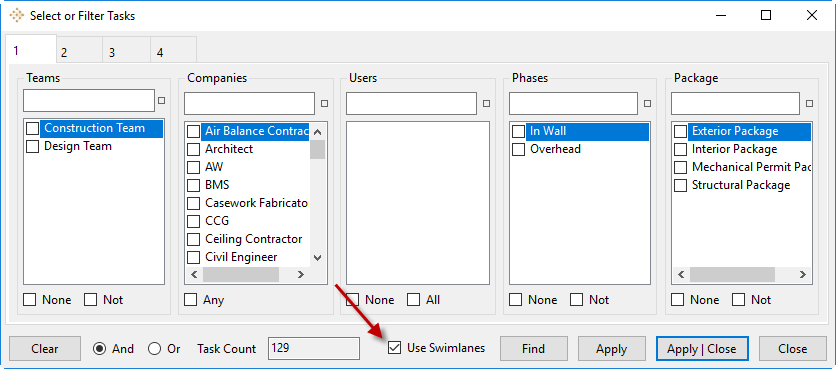This screenshot has height=369, width=836.
Task: Toggle the Use Swimlanes checkbox
Action: (395, 348)
